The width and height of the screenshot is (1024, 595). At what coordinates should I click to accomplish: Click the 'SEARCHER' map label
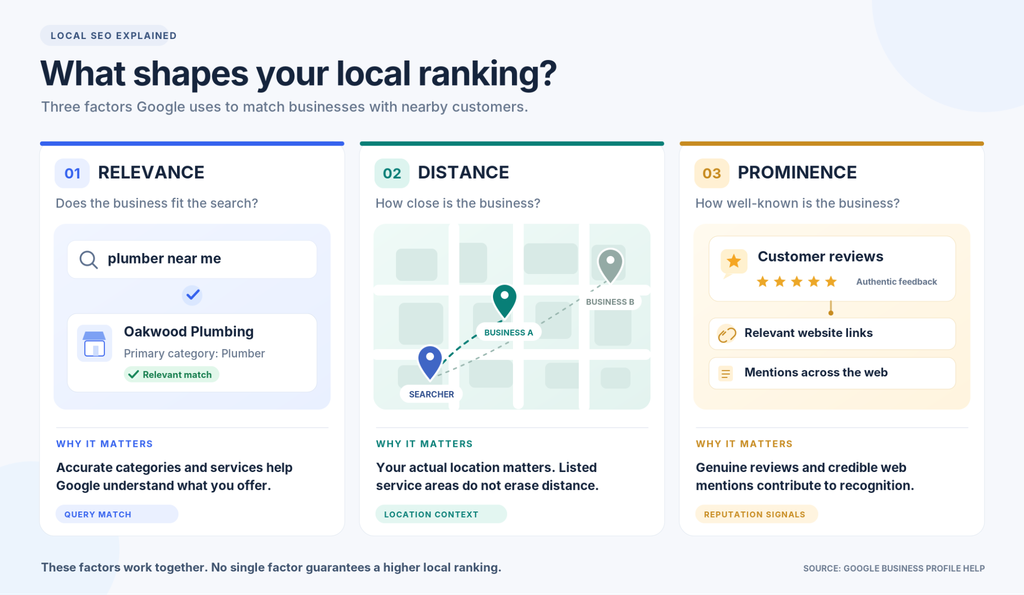(x=431, y=394)
